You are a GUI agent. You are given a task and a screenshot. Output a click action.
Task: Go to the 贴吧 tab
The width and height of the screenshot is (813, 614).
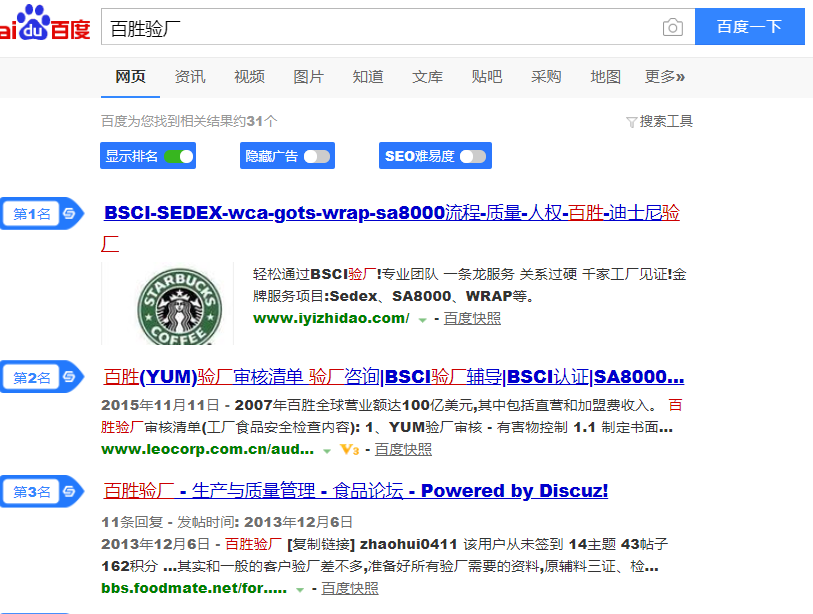coord(487,77)
